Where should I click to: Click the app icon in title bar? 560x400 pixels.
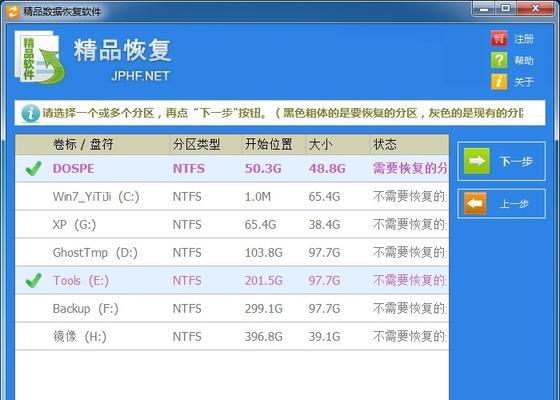pyautogui.click(x=13, y=11)
